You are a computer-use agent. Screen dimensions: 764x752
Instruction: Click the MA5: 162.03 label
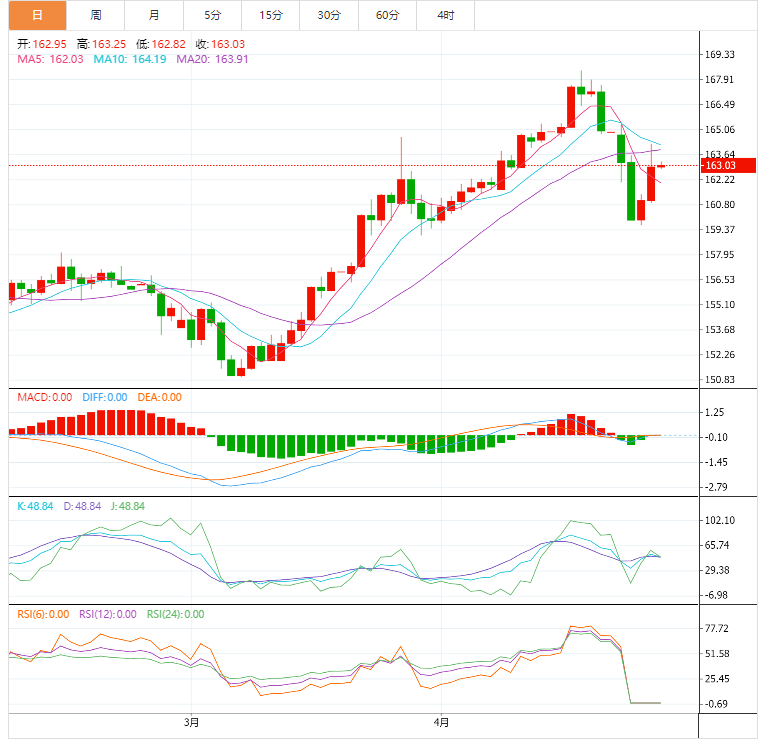(x=50, y=59)
